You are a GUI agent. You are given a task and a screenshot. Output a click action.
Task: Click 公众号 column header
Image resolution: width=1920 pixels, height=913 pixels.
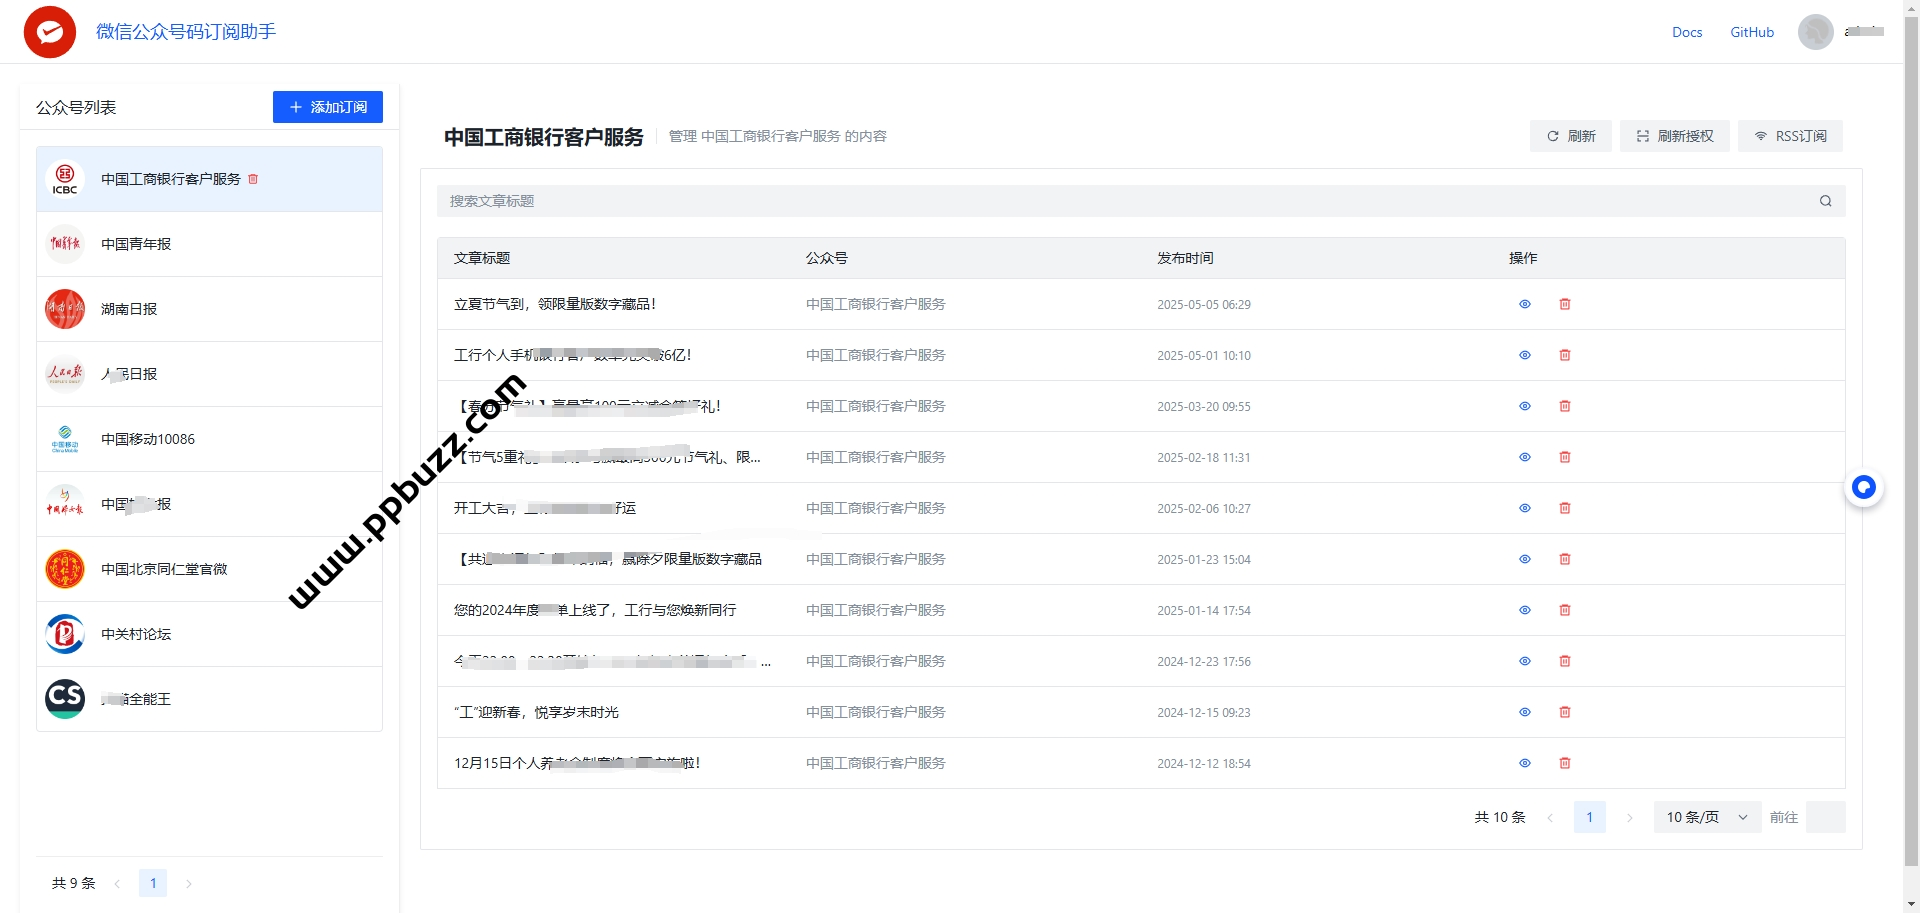(827, 258)
